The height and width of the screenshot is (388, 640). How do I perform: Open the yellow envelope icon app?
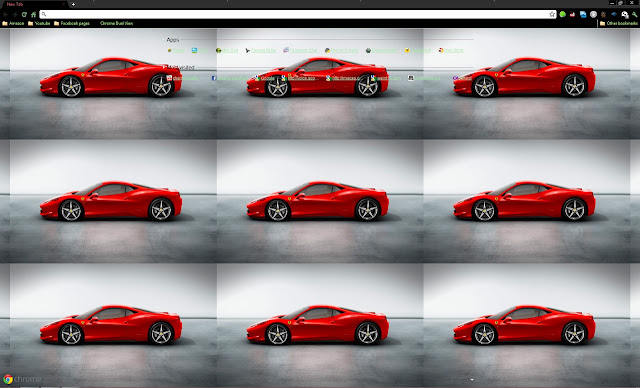tap(418, 51)
